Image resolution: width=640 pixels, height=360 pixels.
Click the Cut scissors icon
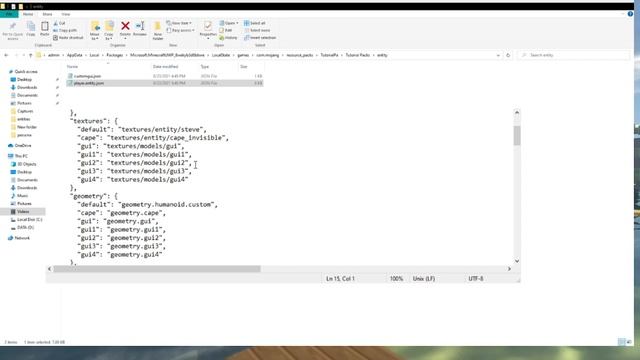click(56, 23)
